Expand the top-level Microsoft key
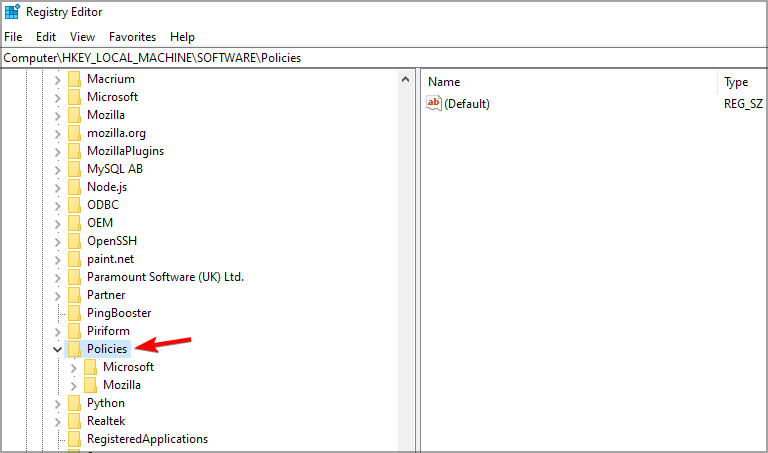 pyautogui.click(x=57, y=97)
